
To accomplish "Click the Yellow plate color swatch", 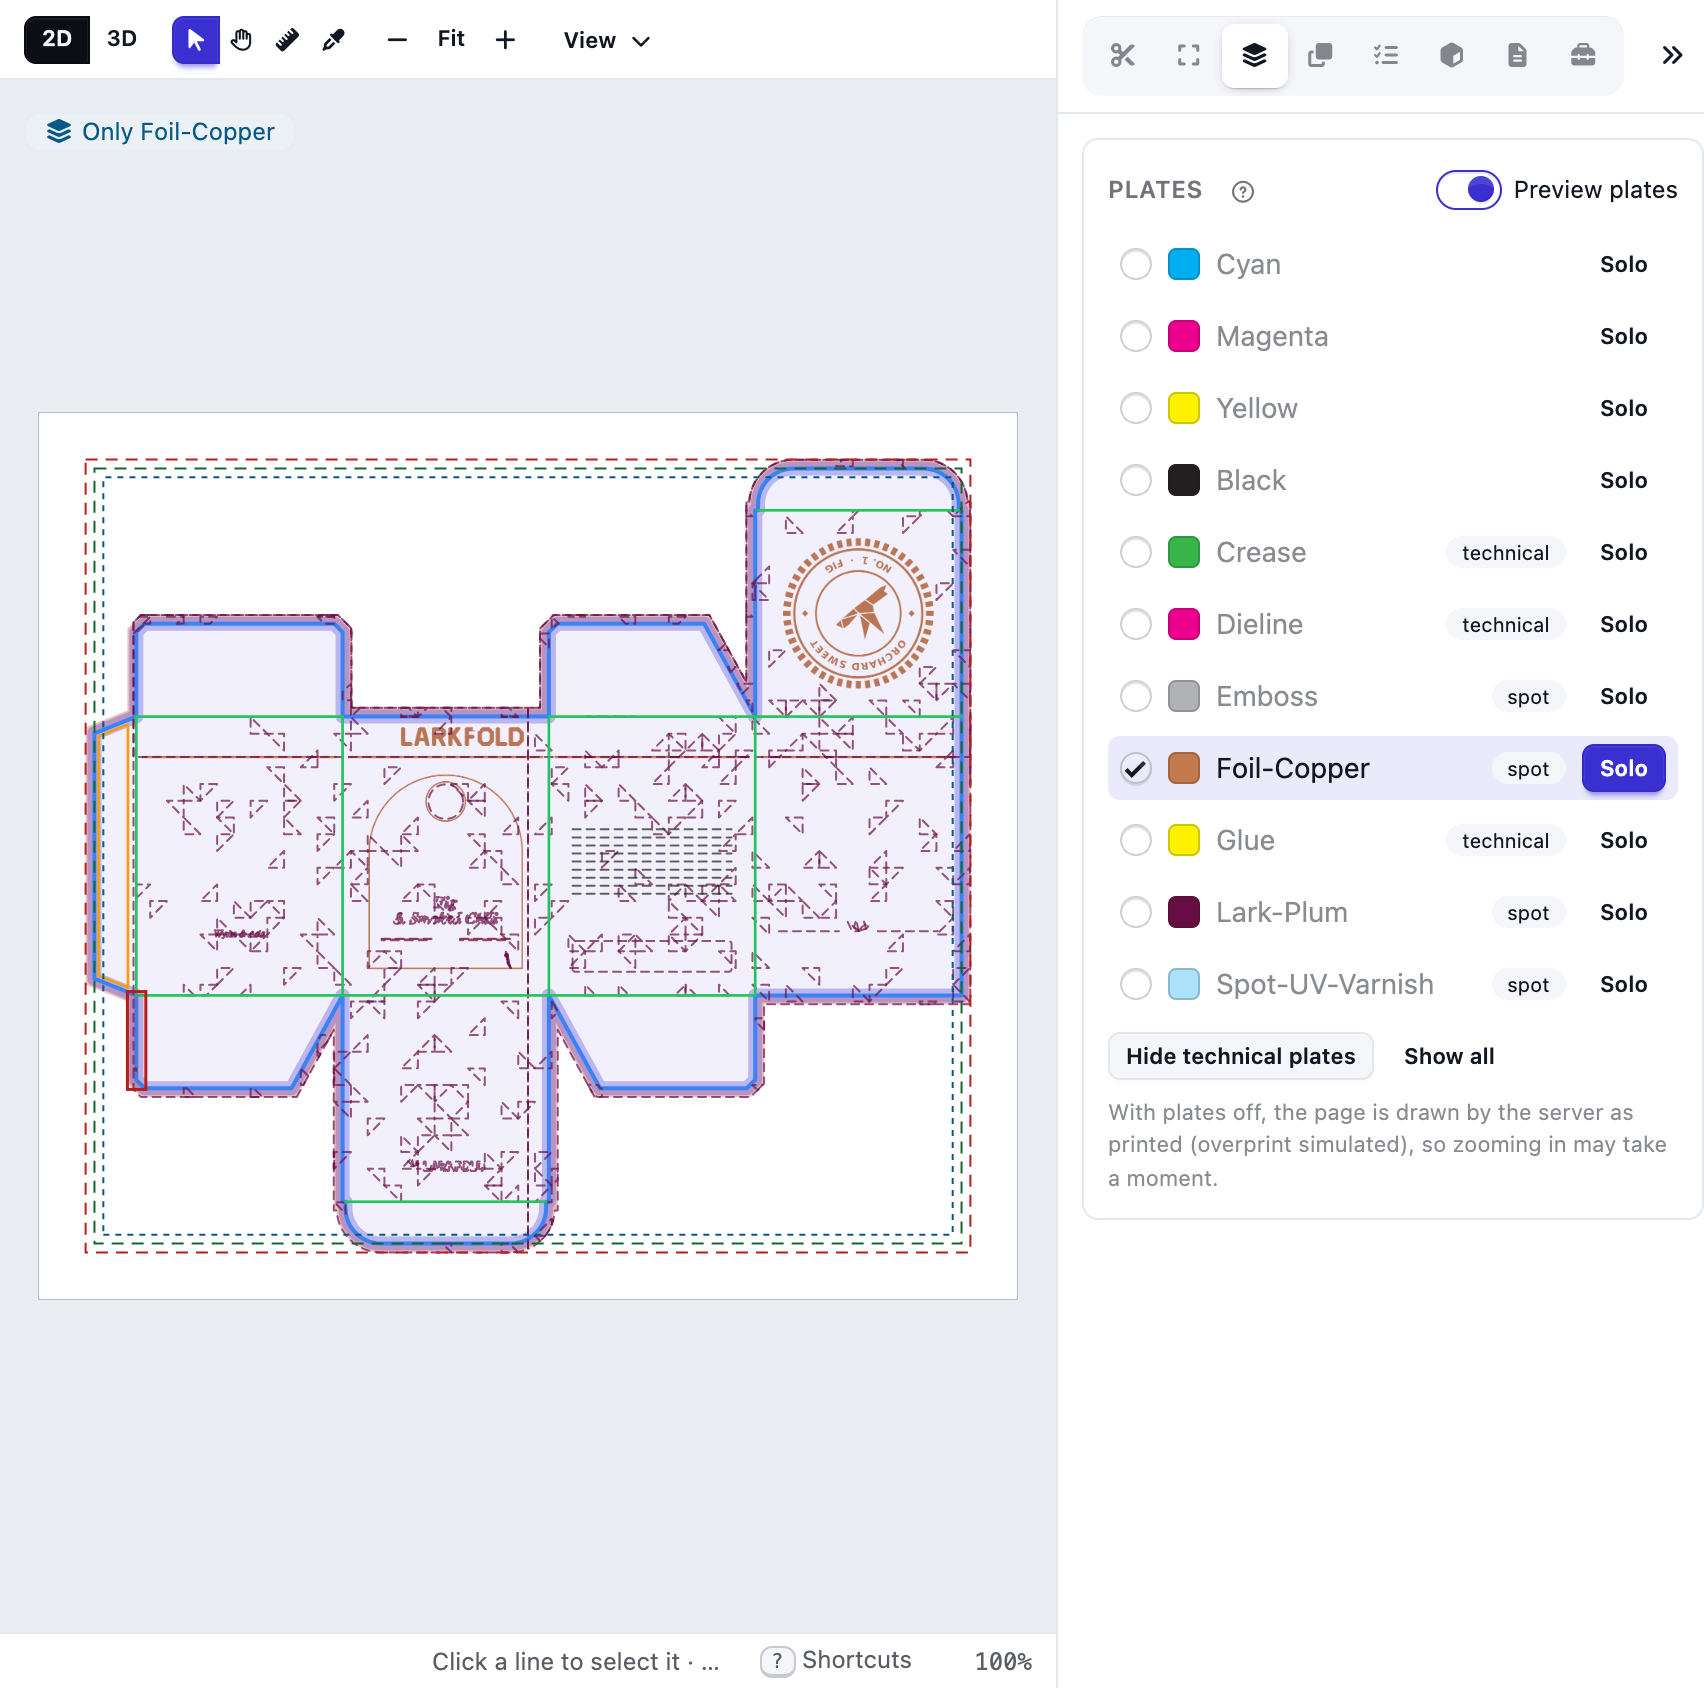I will point(1184,408).
